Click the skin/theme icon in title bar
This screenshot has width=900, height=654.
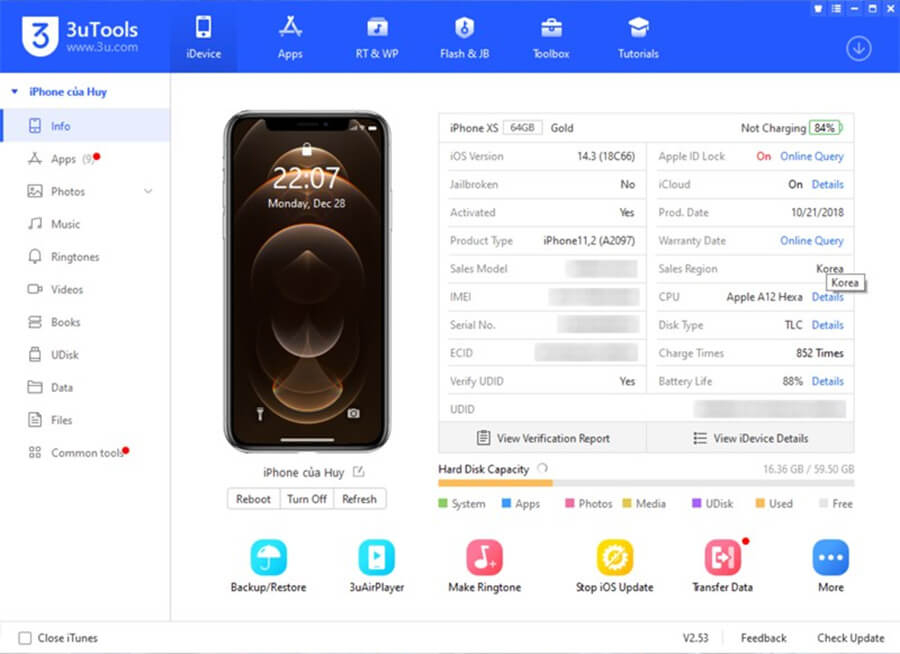pyautogui.click(x=818, y=9)
